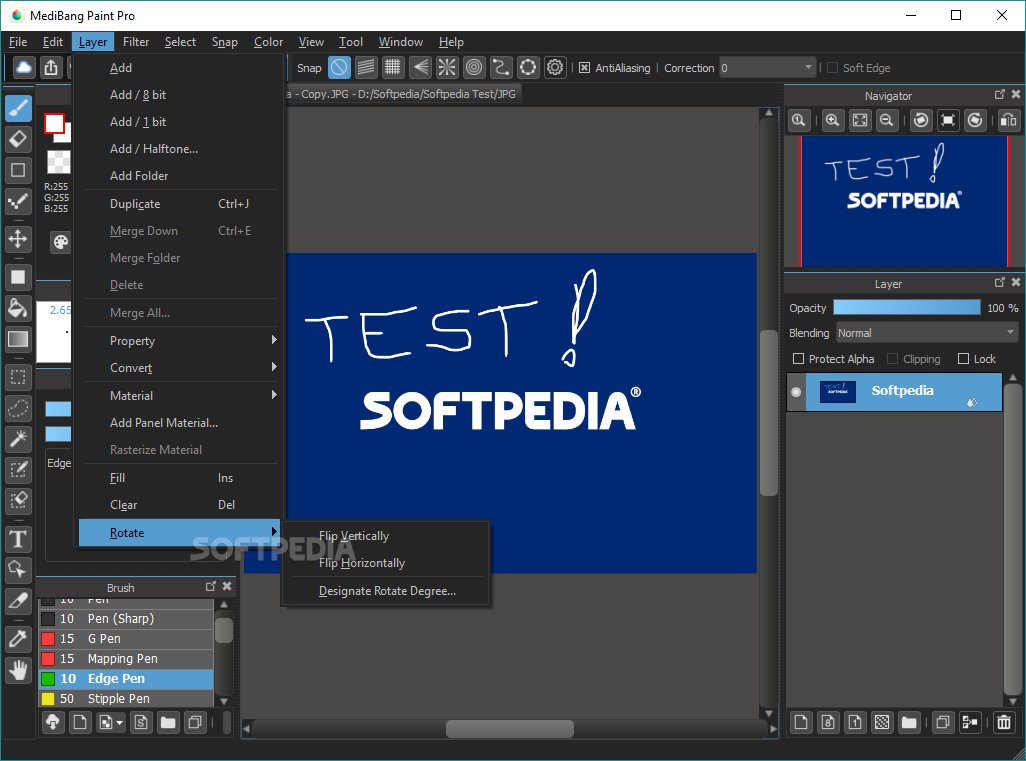Choose Add / Halftone menu entry
Screen dimensions: 1026x761
click(x=181, y=149)
